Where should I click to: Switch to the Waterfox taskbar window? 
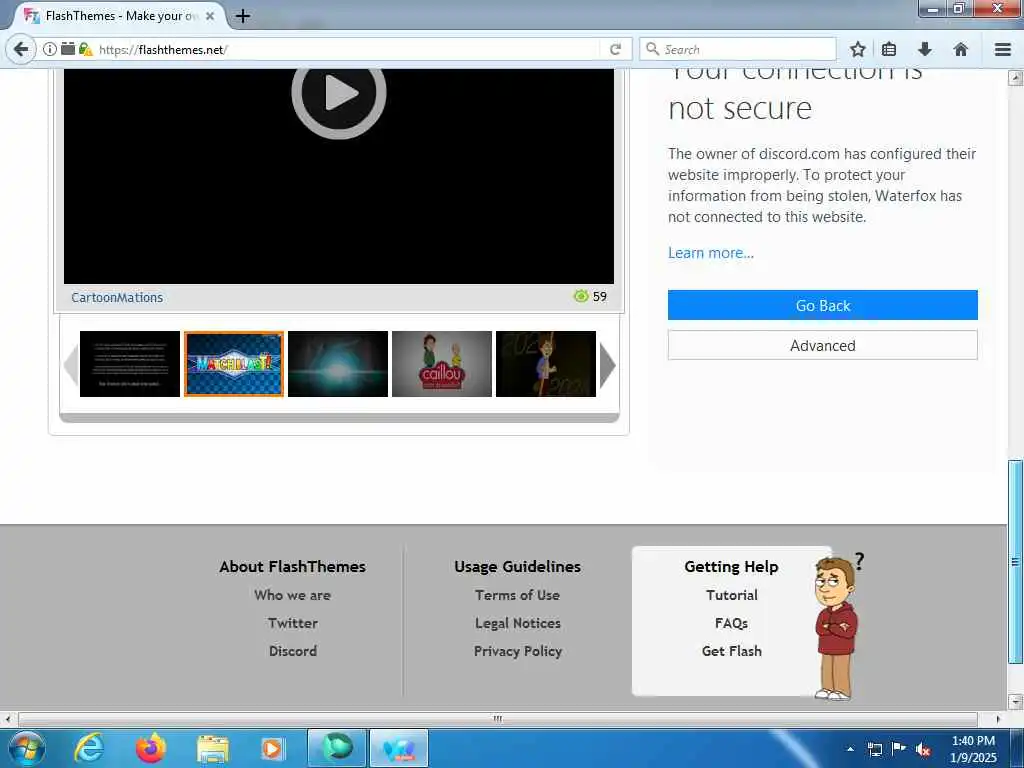(x=399, y=748)
